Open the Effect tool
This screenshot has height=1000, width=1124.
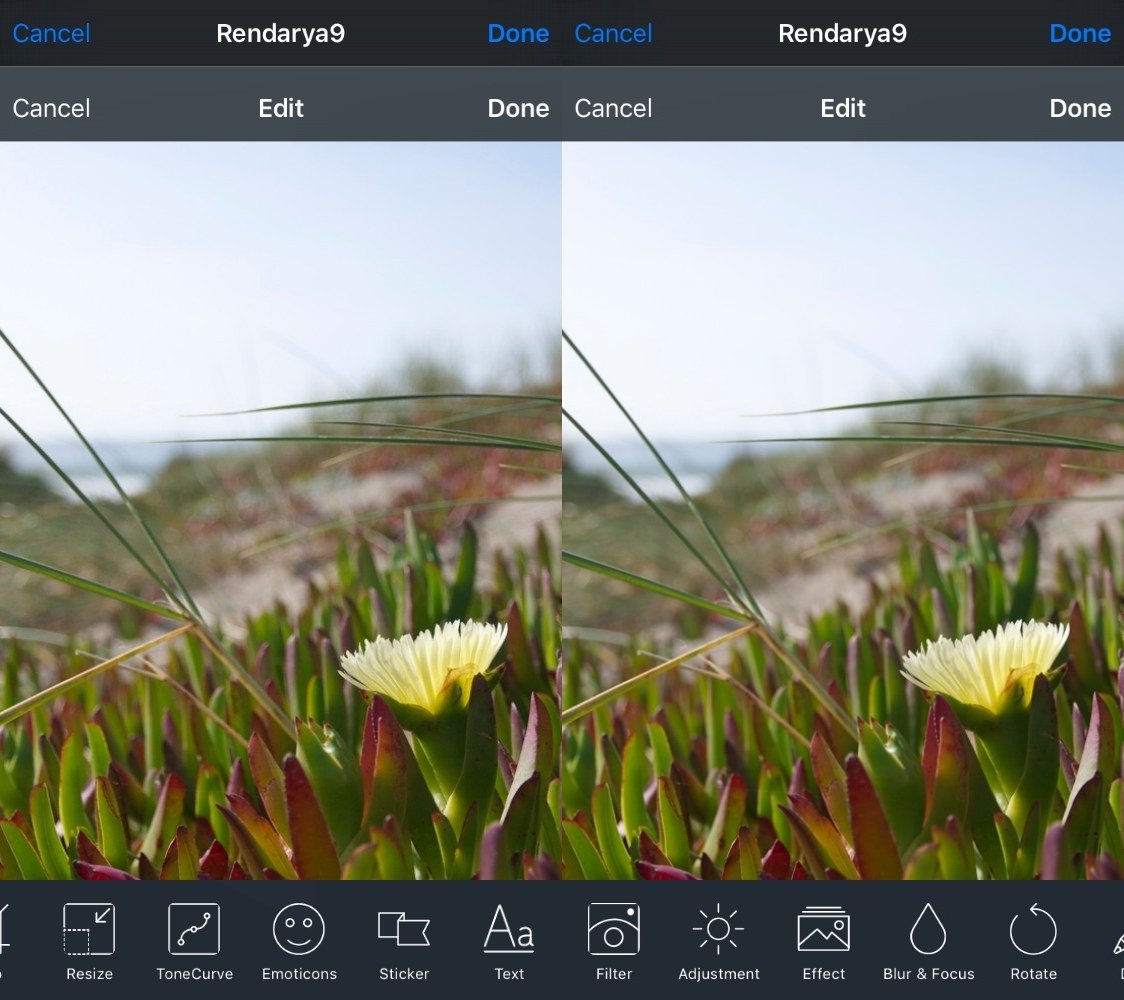(824, 941)
